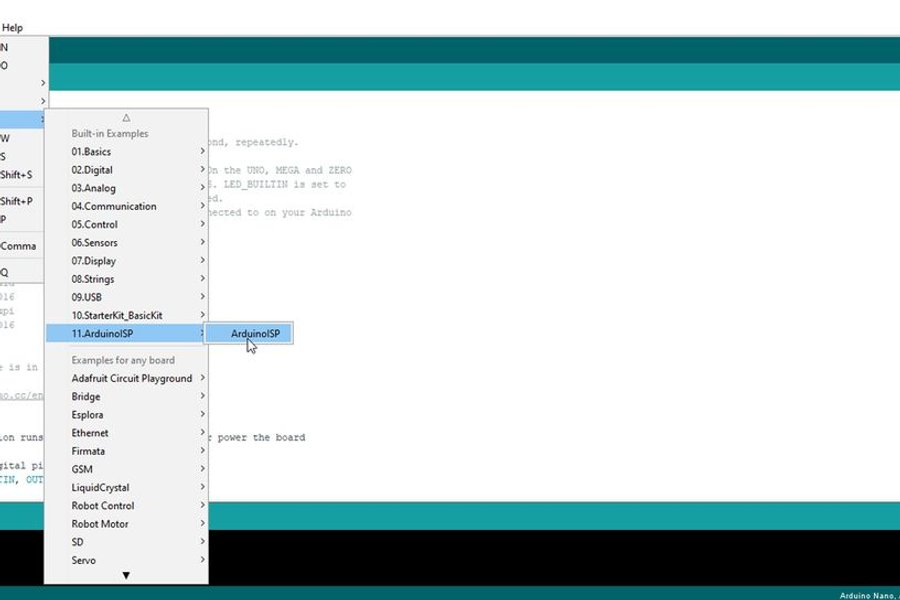Open LiquidCrystal library examples
The image size is (900, 600).
pyautogui.click(x=126, y=487)
